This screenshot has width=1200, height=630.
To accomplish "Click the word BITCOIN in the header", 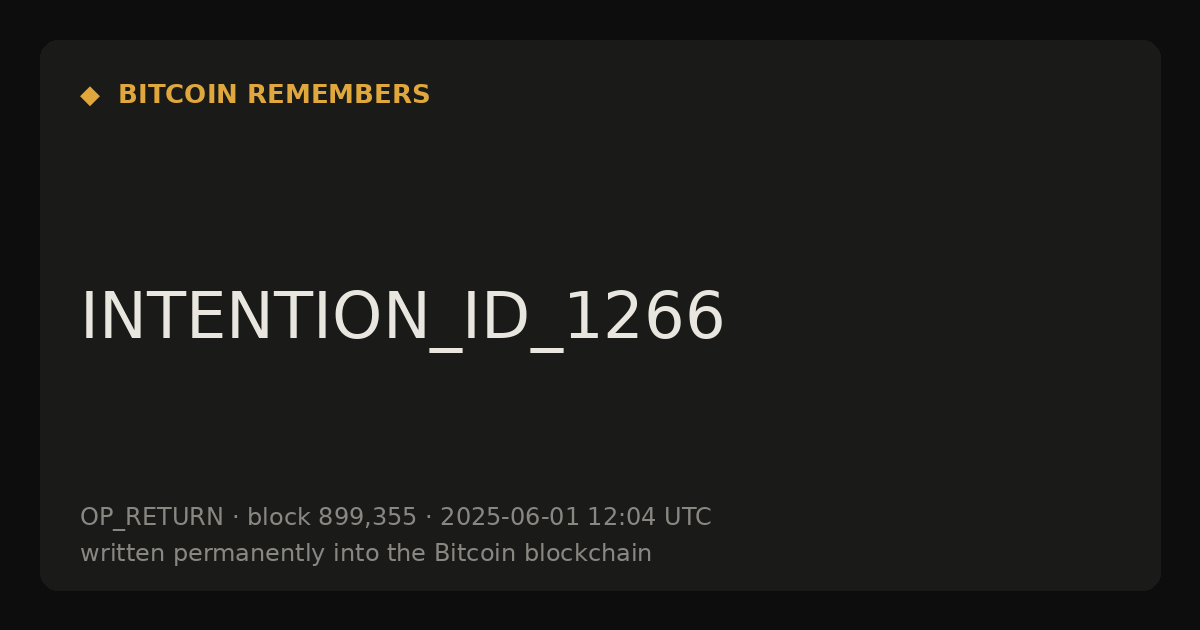I will (178, 95).
